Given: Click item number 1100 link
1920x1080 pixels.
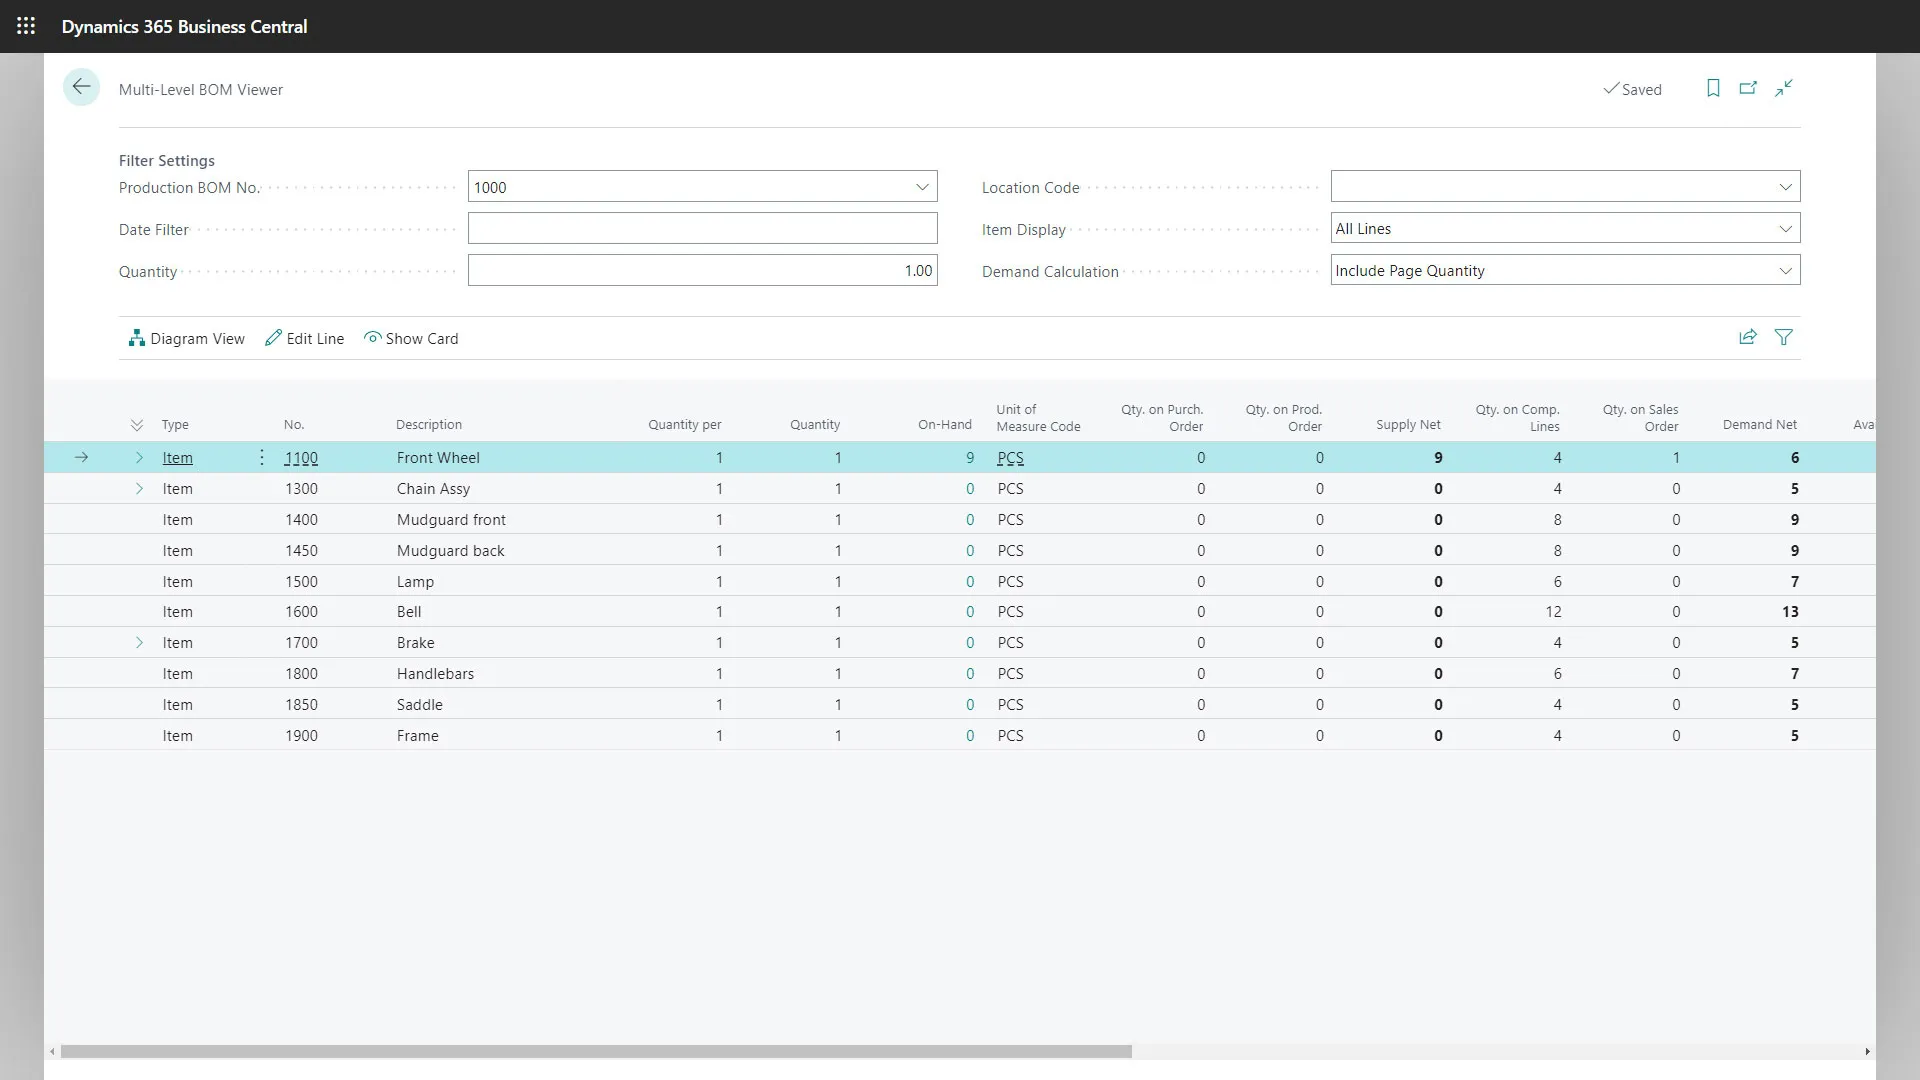Looking at the screenshot, I should [301, 458].
